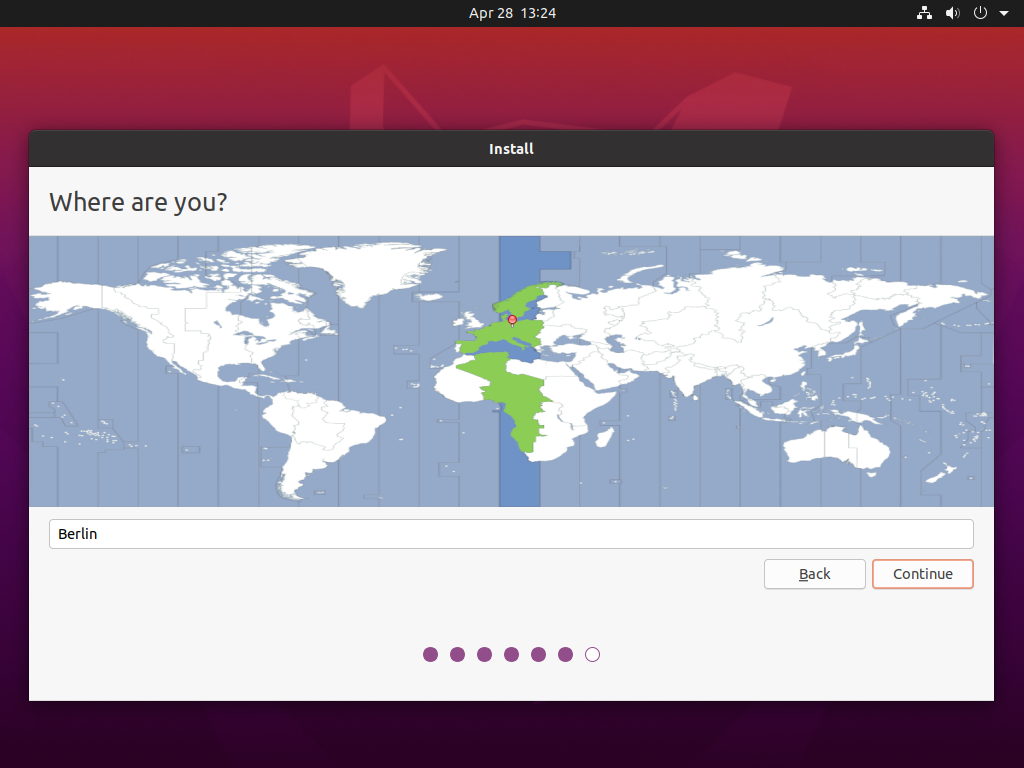Image resolution: width=1024 pixels, height=768 pixels.
Task: Click Madagascar island on the map
Action: click(x=603, y=437)
